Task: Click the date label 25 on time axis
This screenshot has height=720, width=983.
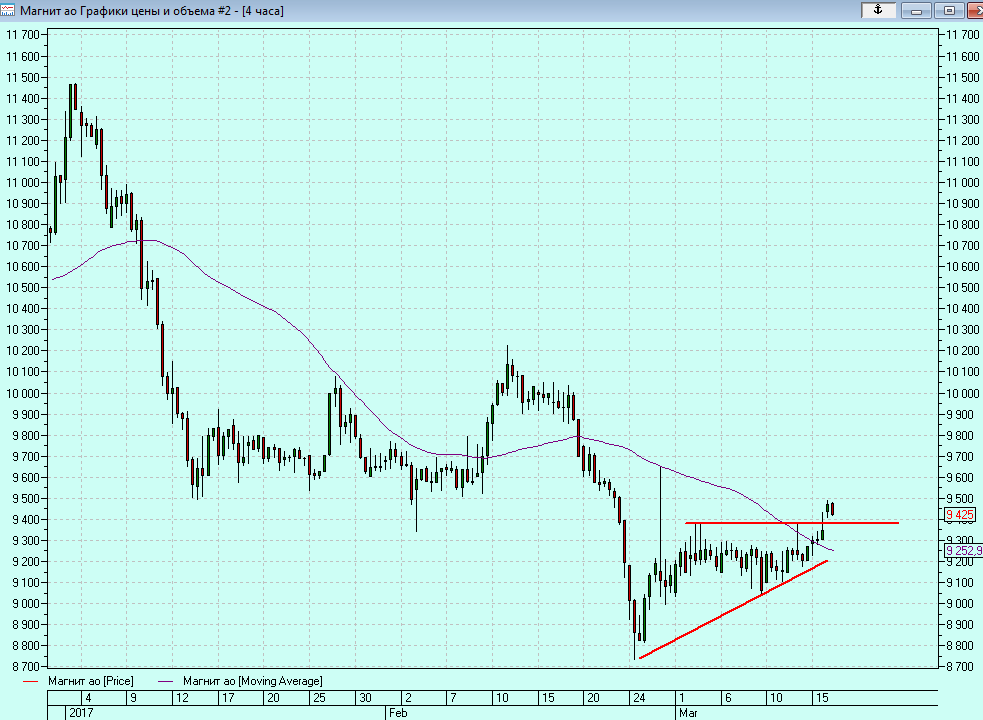Action: coord(319,697)
